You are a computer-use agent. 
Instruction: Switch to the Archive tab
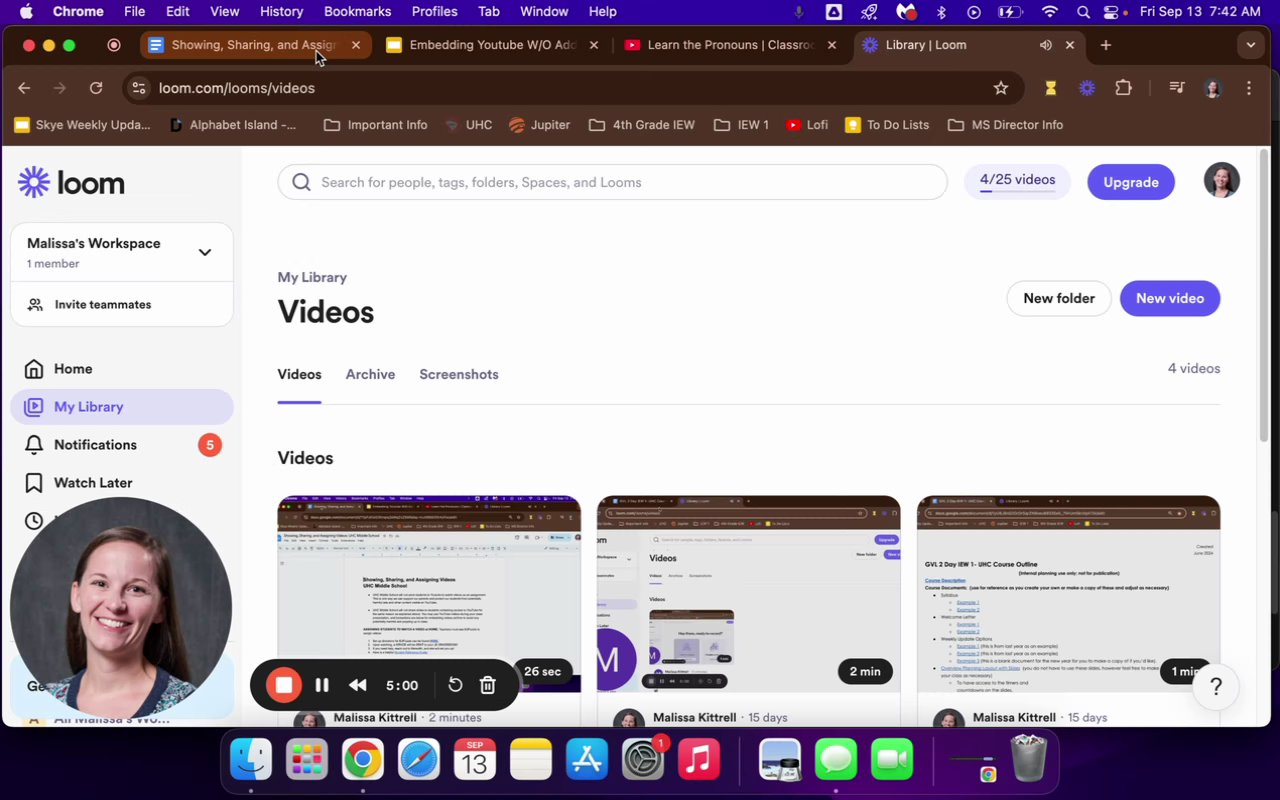tap(370, 374)
